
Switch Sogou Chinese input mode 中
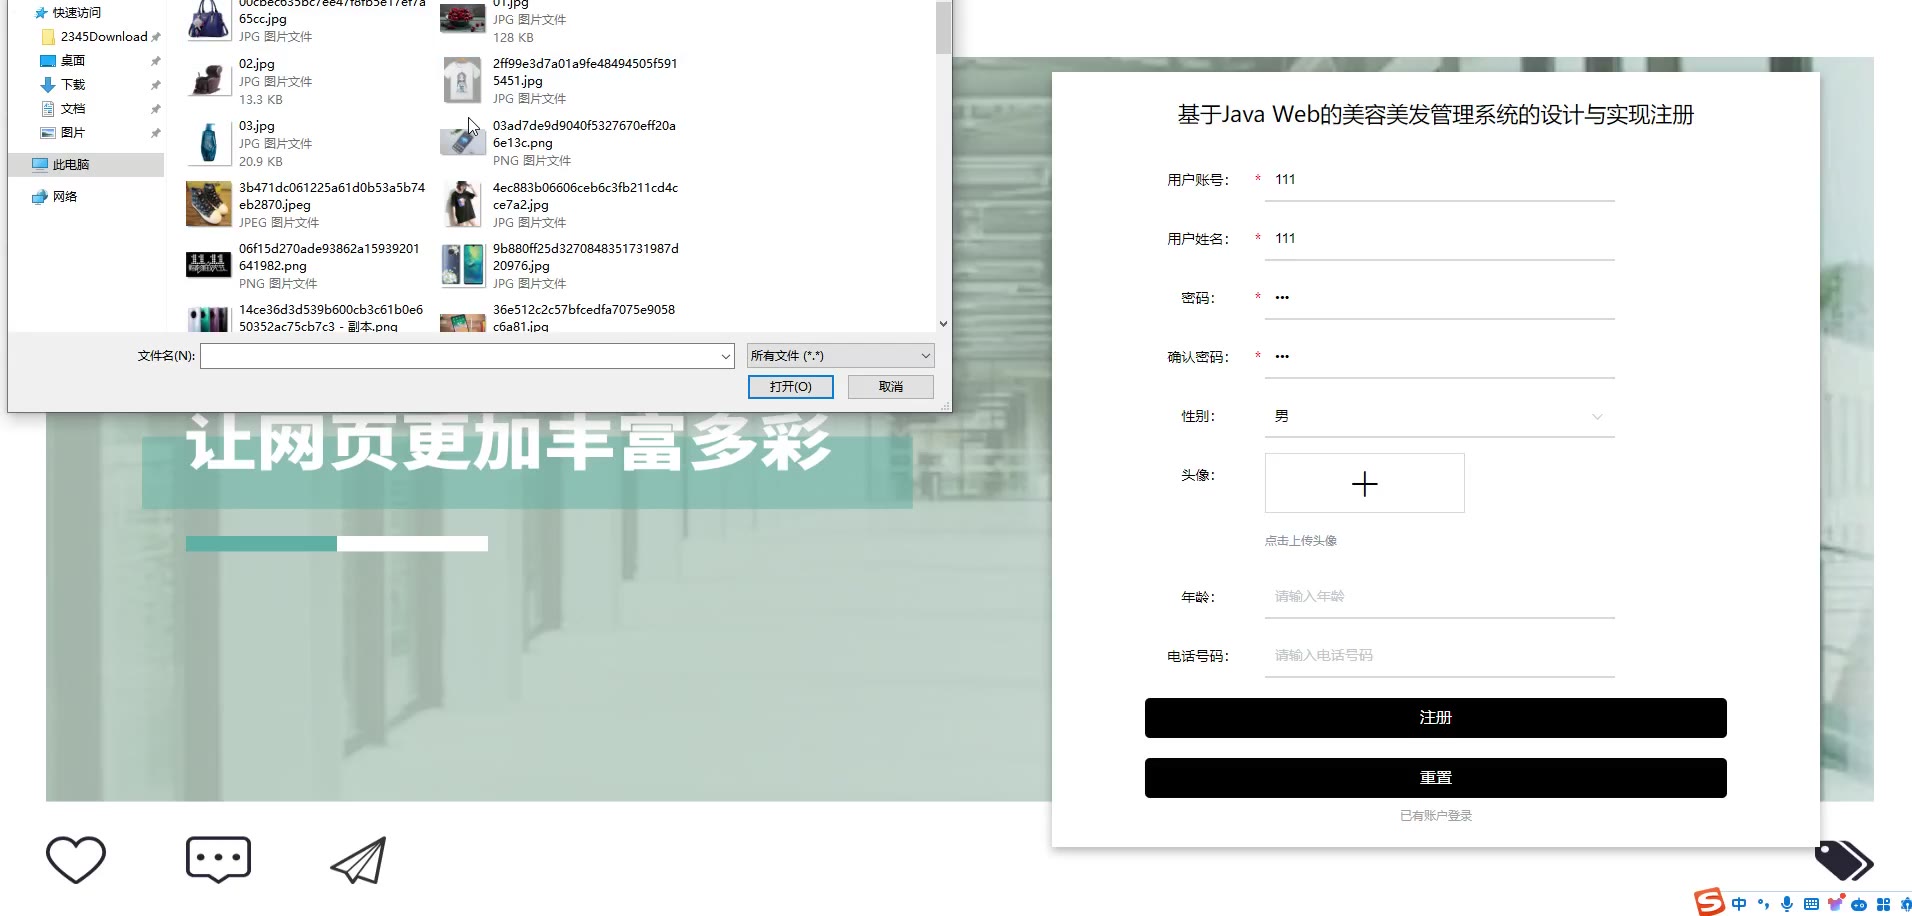(1739, 904)
